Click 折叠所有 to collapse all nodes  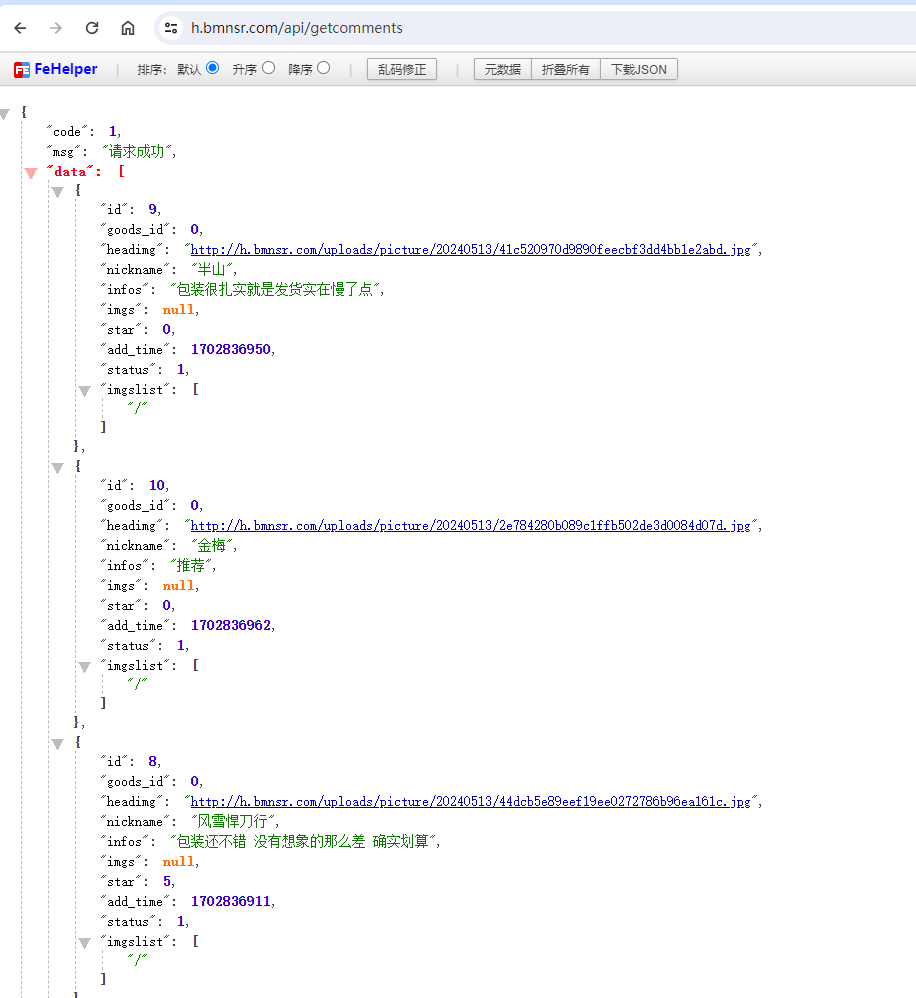point(565,69)
